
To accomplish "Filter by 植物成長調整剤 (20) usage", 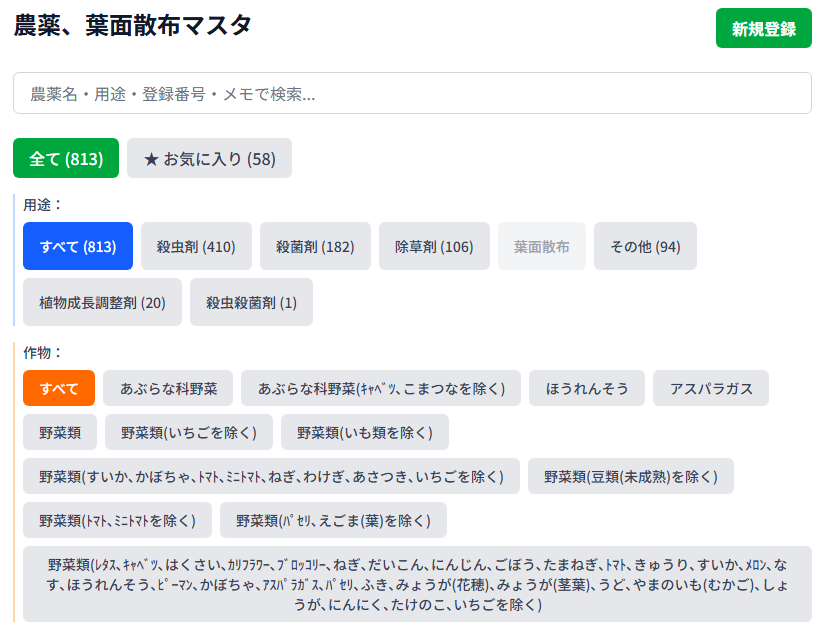I will coord(102,302).
